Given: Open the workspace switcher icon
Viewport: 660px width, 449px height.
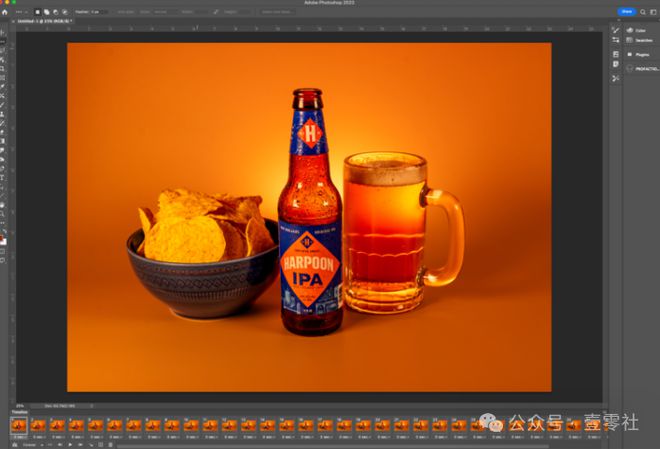Looking at the screenshot, I should pyautogui.click(x=653, y=12).
